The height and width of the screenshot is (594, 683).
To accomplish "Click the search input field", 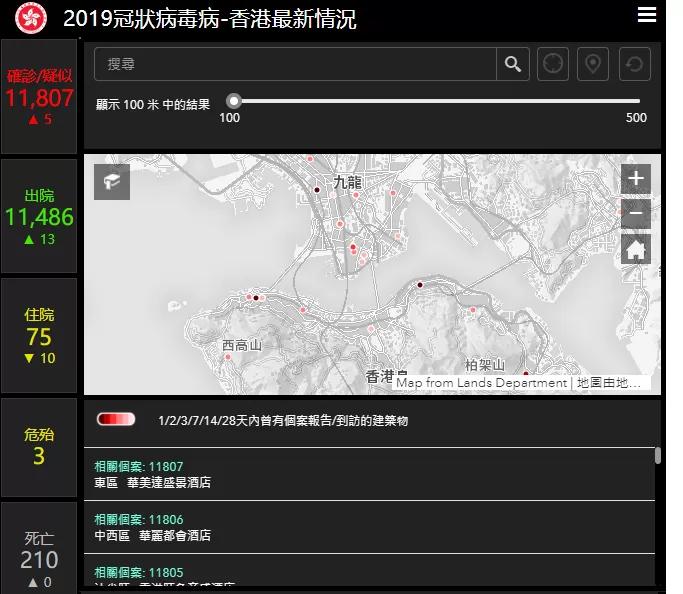I will point(295,64).
